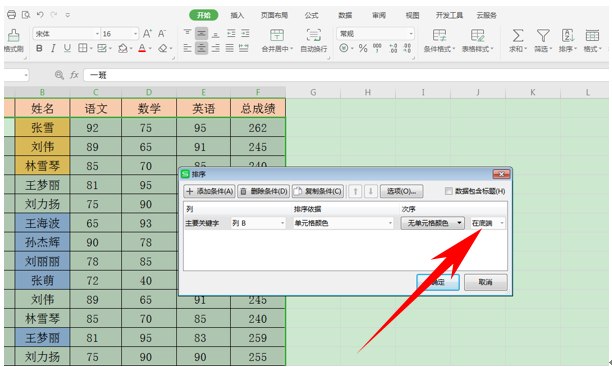Decrease font size with the A- icon
This screenshot has width=612, height=367.
tap(162, 34)
